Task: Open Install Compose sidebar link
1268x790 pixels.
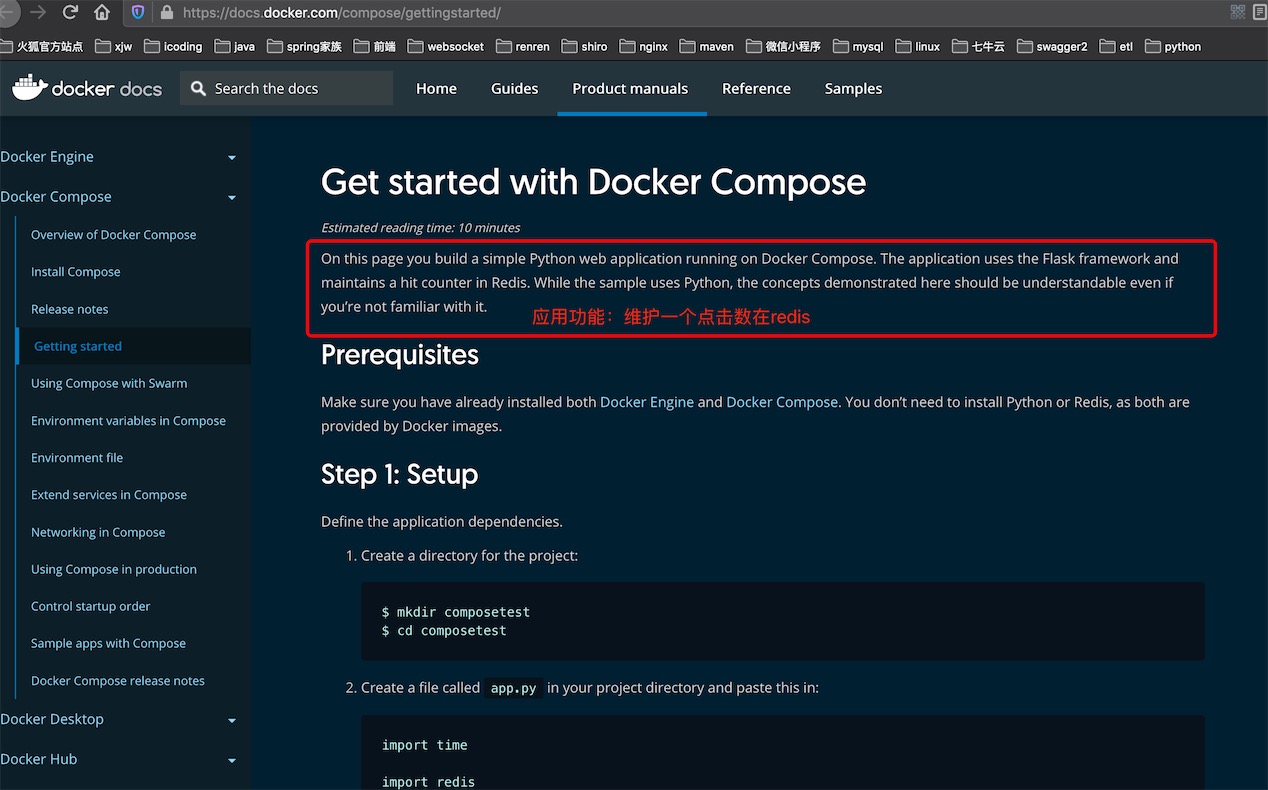Action: [x=76, y=272]
